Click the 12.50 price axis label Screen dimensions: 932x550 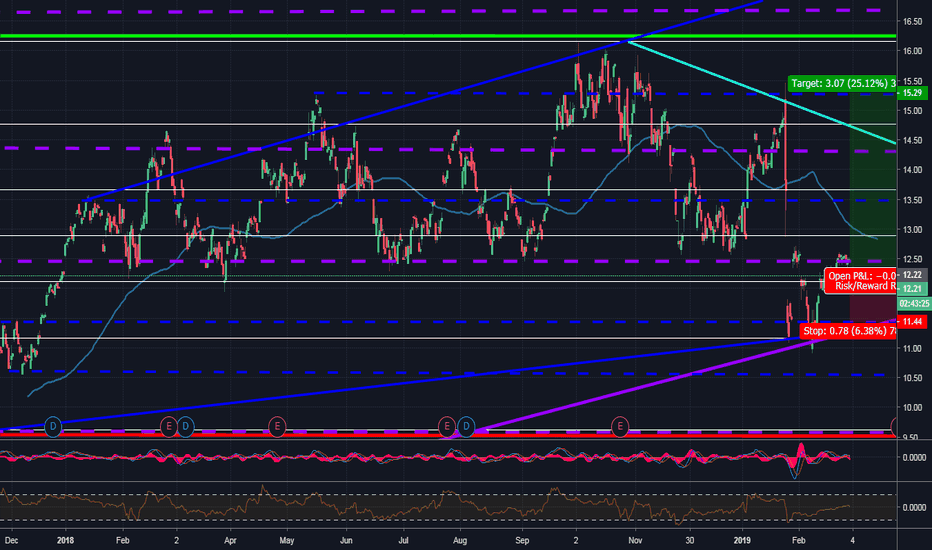point(912,259)
